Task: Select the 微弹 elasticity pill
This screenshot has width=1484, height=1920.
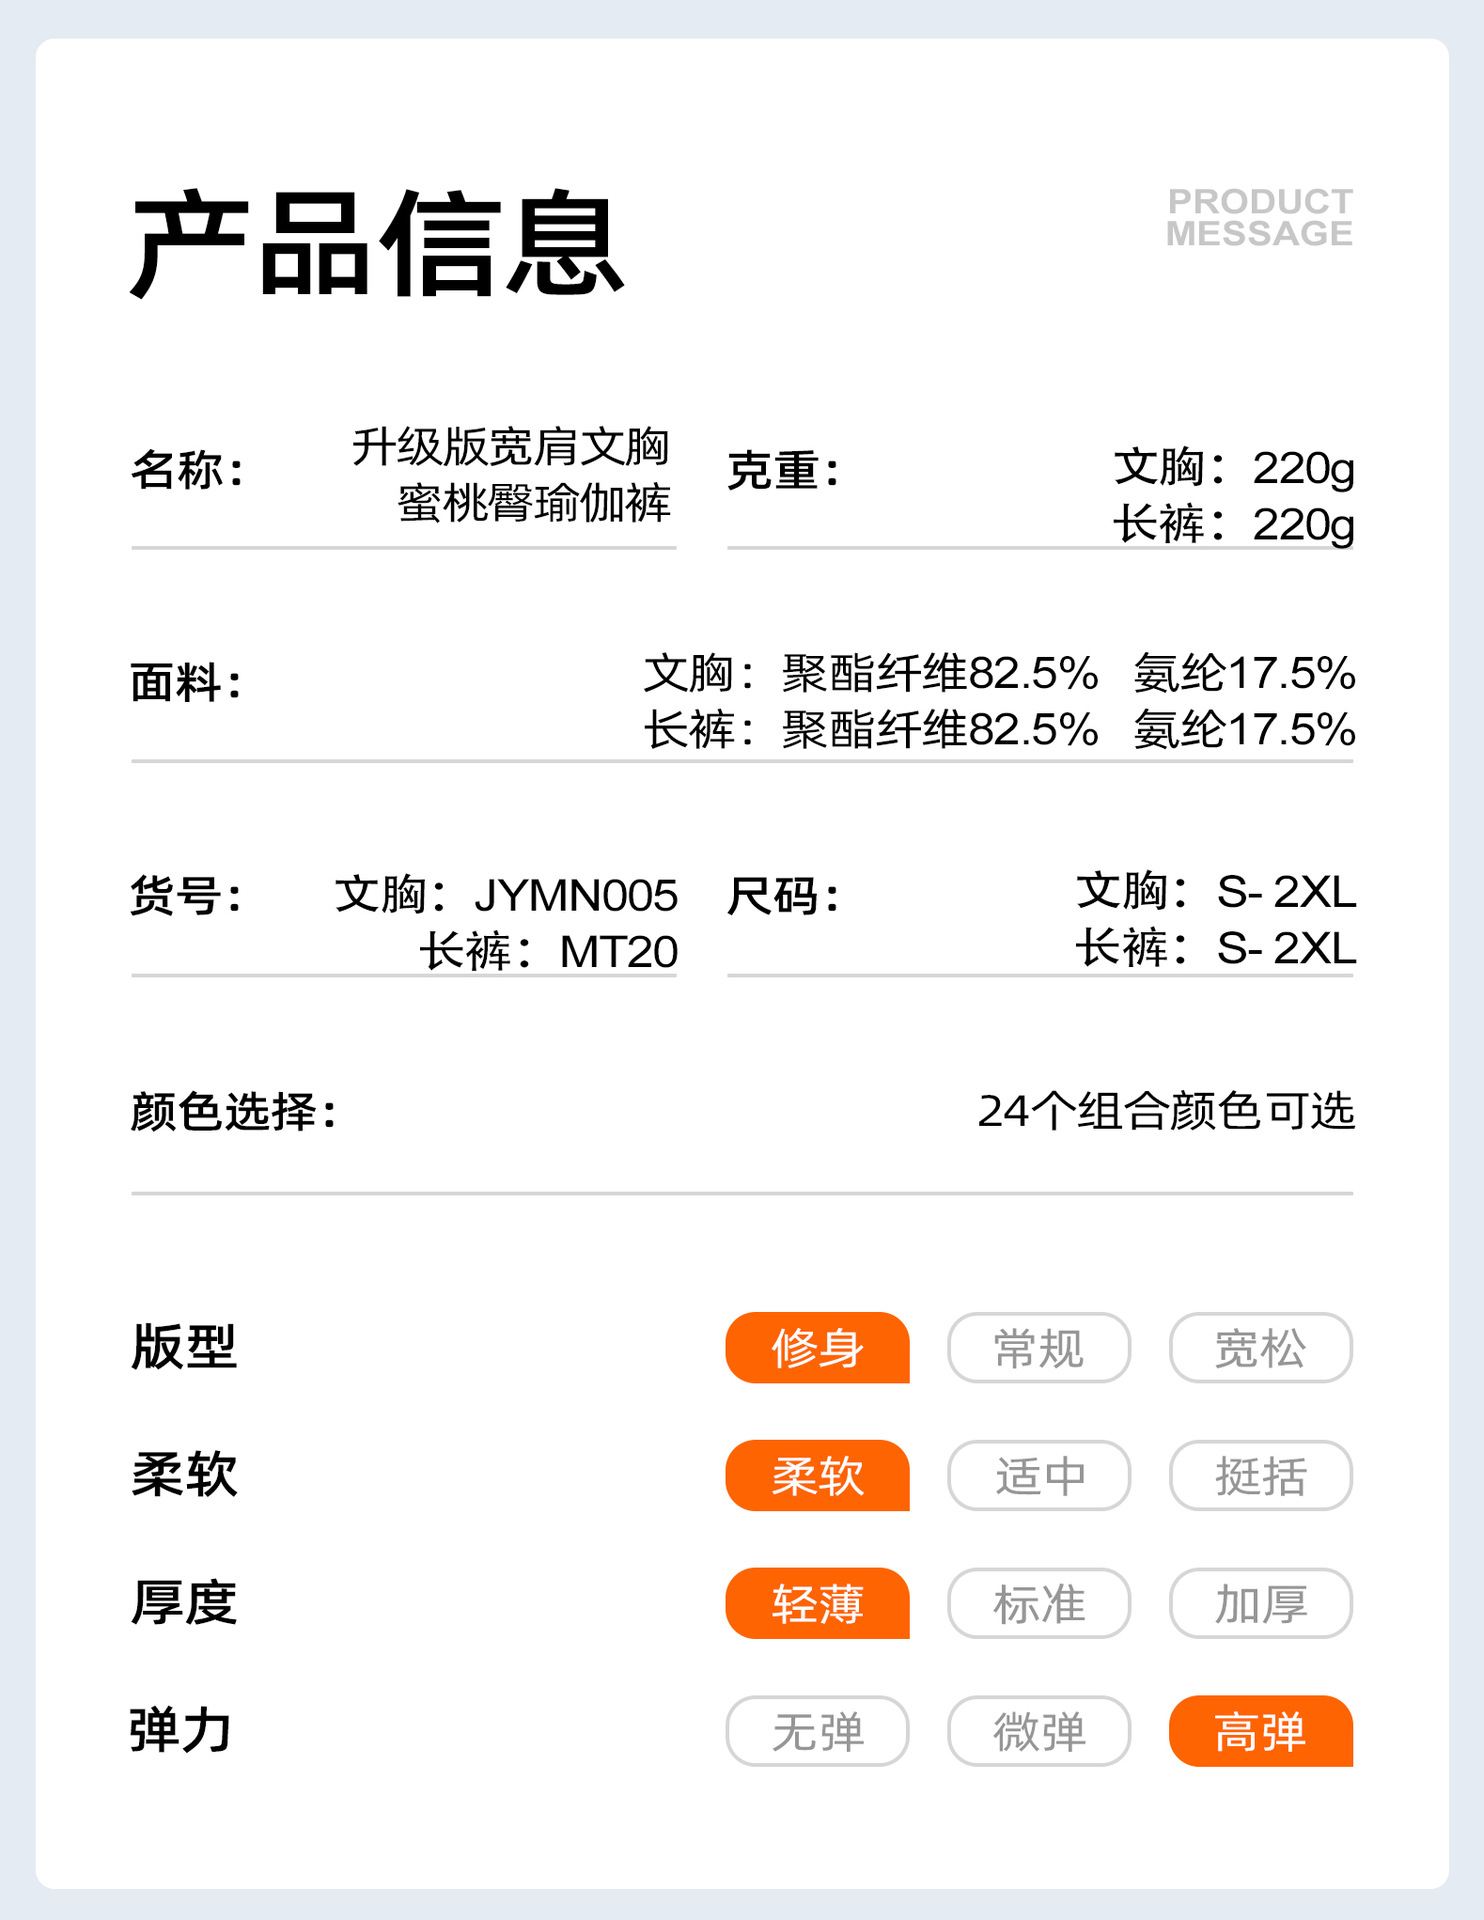Action: [x=1039, y=1732]
